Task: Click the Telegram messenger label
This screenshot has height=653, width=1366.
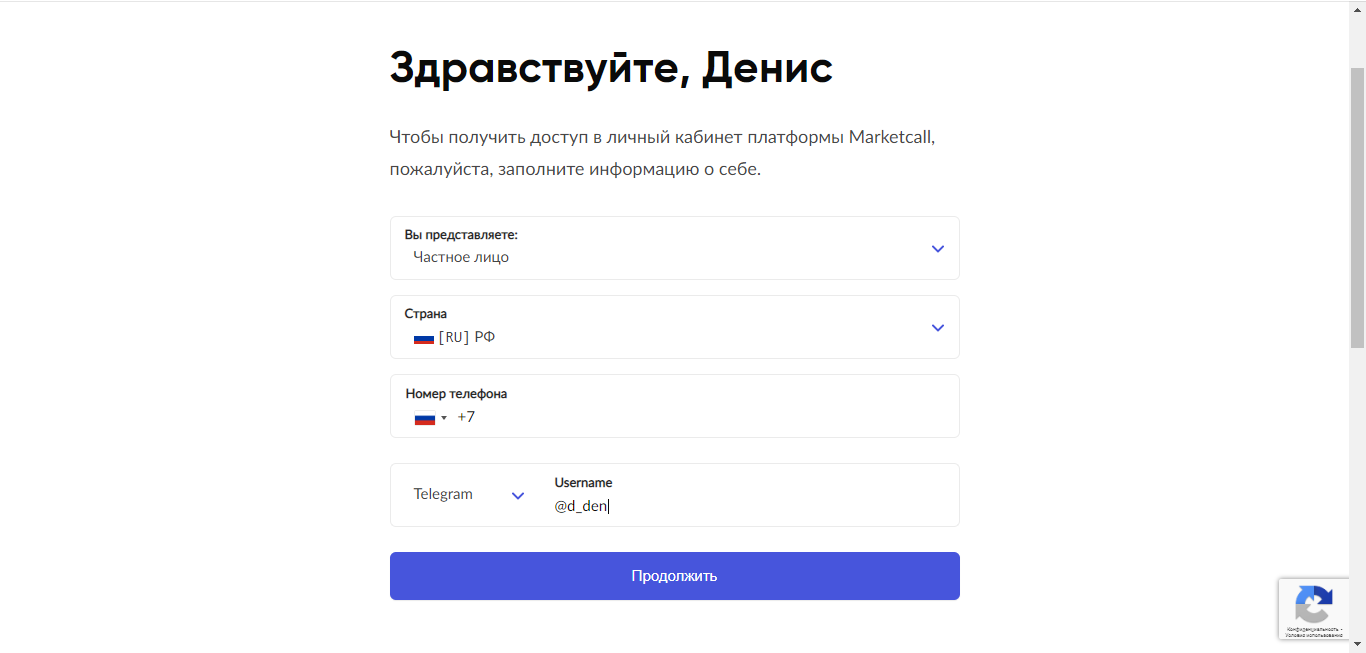Action: (x=443, y=494)
